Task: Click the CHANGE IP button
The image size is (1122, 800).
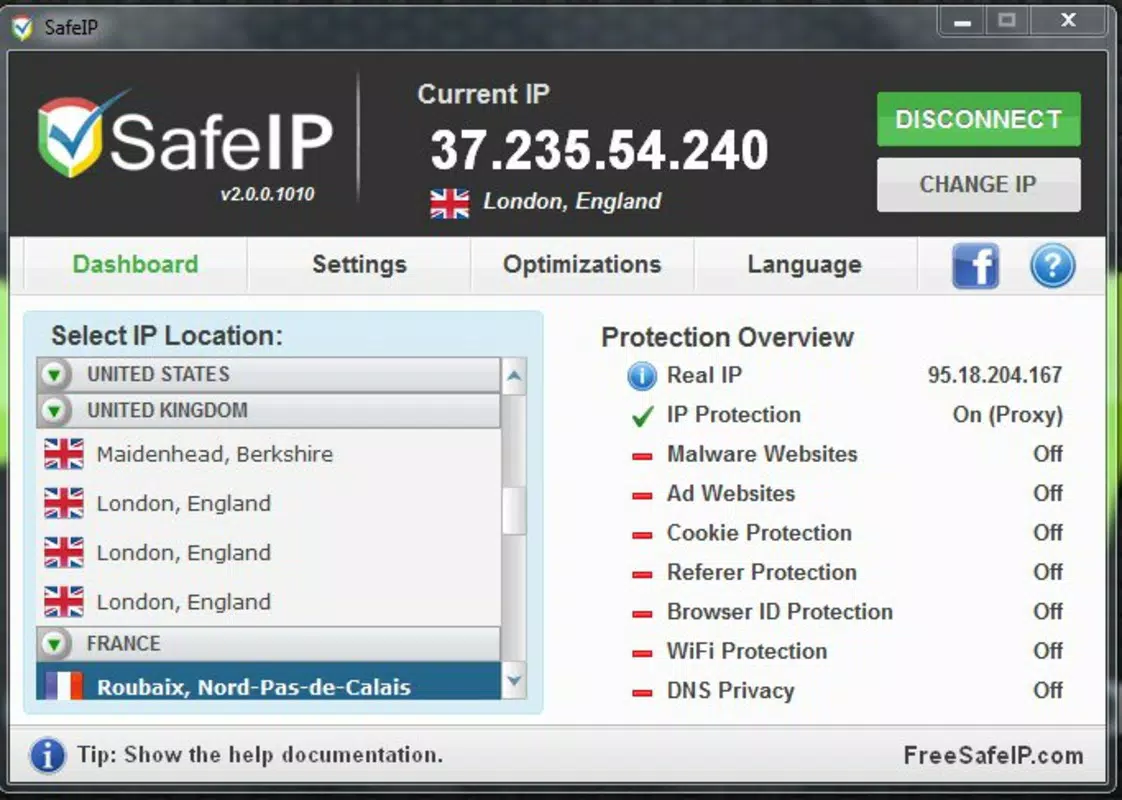Action: point(978,185)
